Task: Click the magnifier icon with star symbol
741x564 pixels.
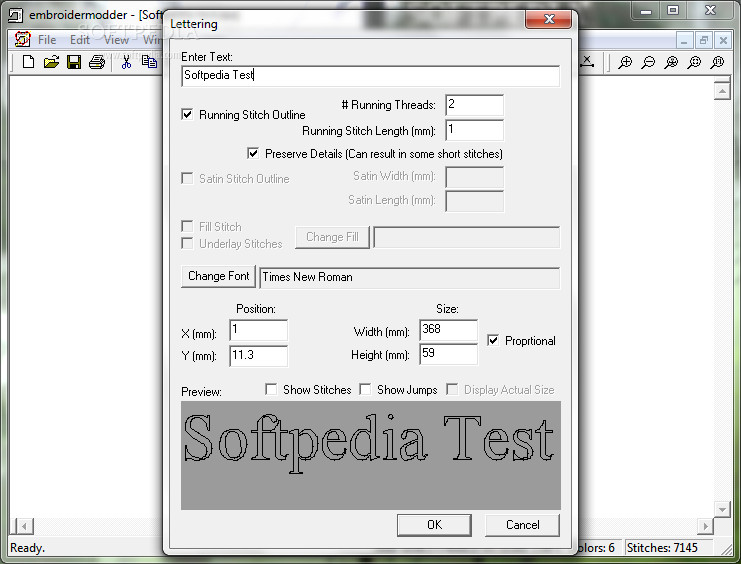Action: (671, 62)
